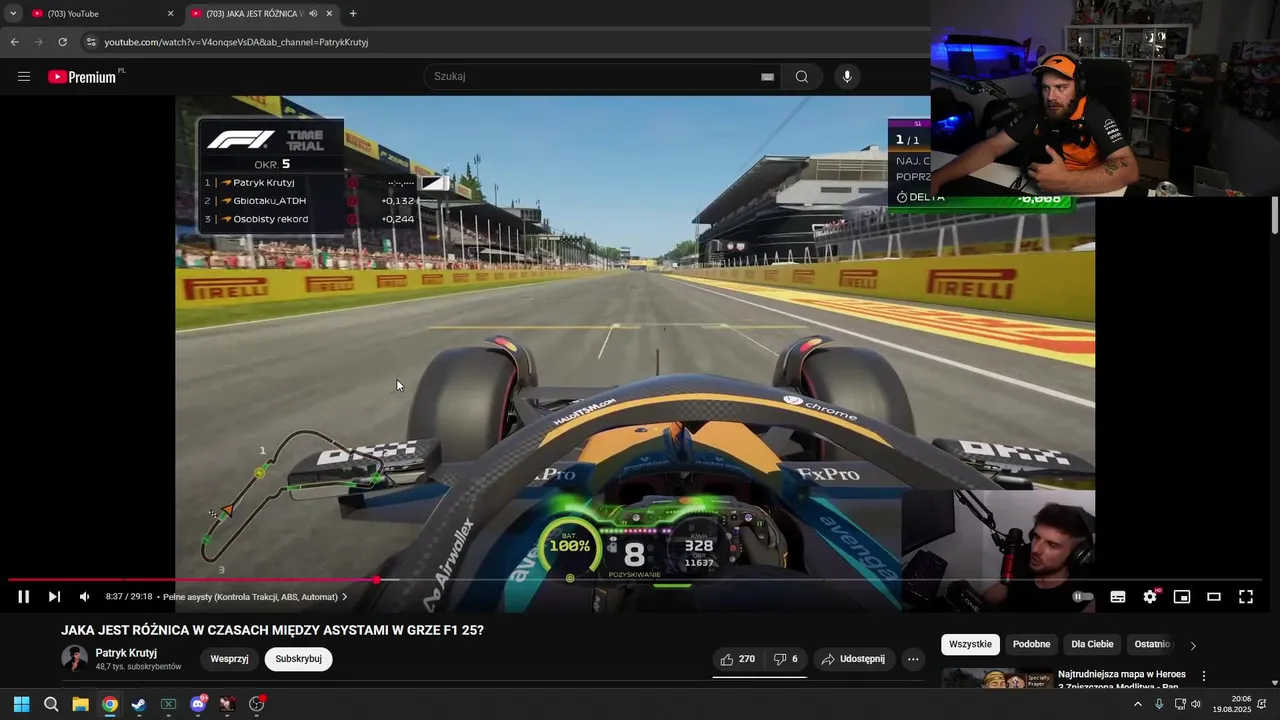
Task: Close the first YouTube tab
Action: click(x=170, y=14)
